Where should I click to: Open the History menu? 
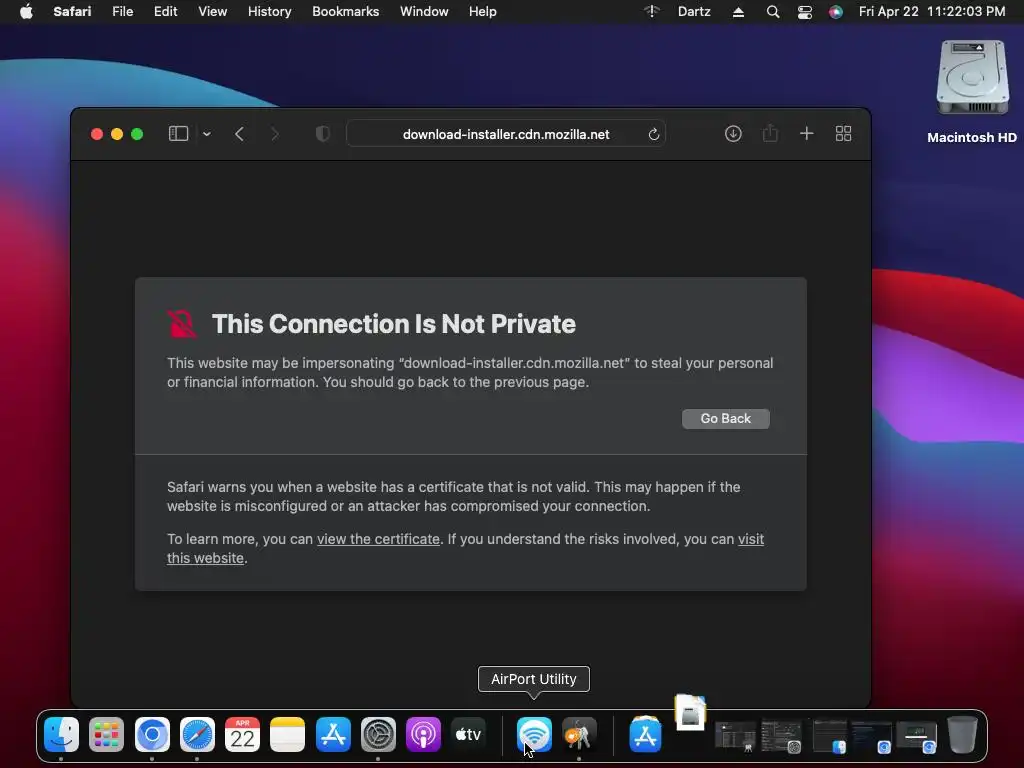[x=269, y=12]
